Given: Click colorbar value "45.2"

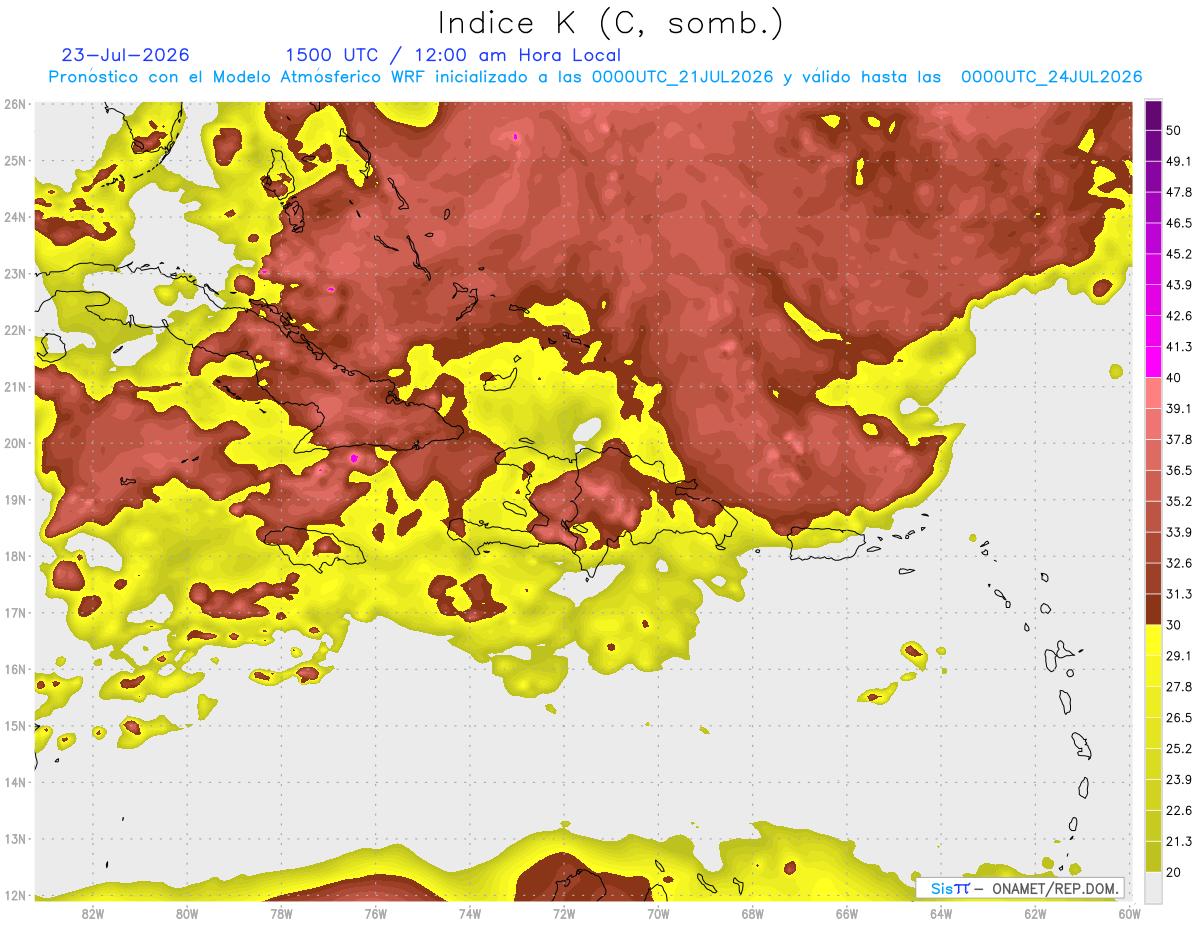Looking at the screenshot, I should pyautogui.click(x=1178, y=253).
